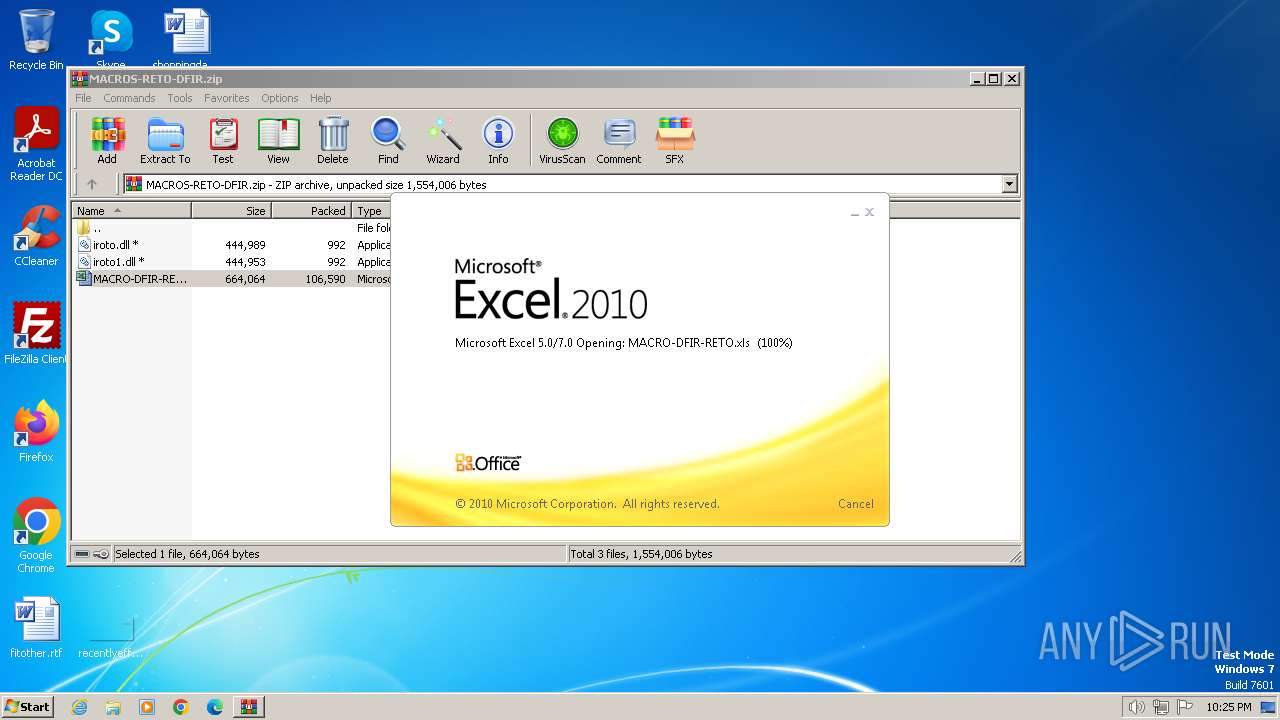
Task: Open Edge from the taskbar
Action: pyautogui.click(x=215, y=707)
